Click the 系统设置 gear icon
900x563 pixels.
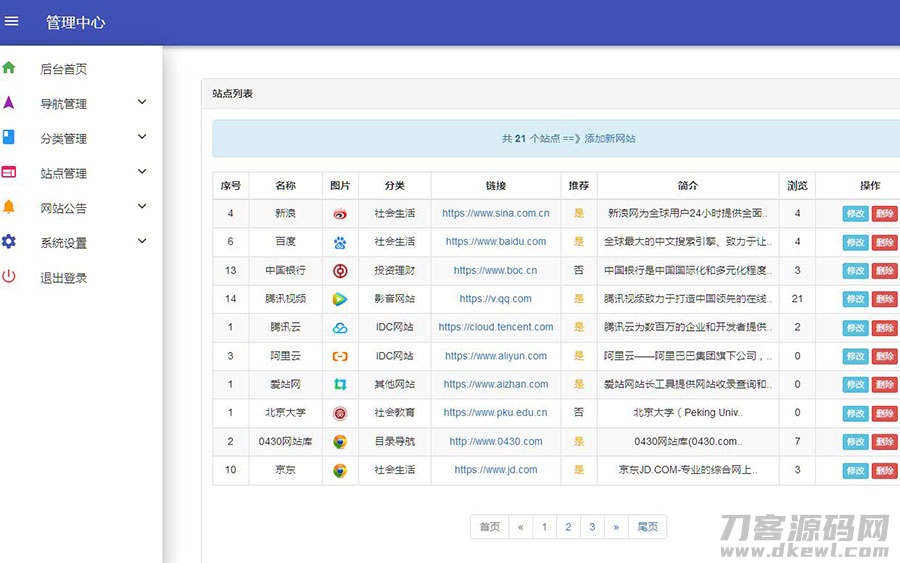(9, 242)
